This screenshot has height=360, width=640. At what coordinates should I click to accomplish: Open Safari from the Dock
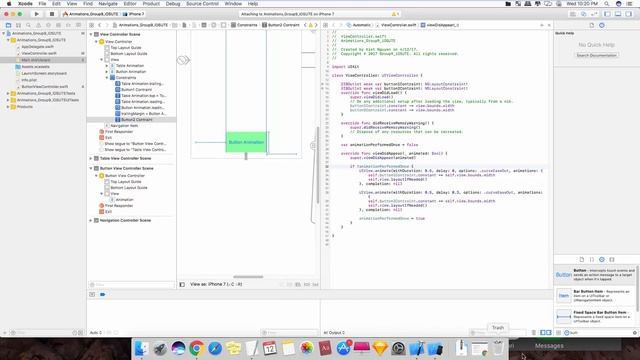[215, 348]
